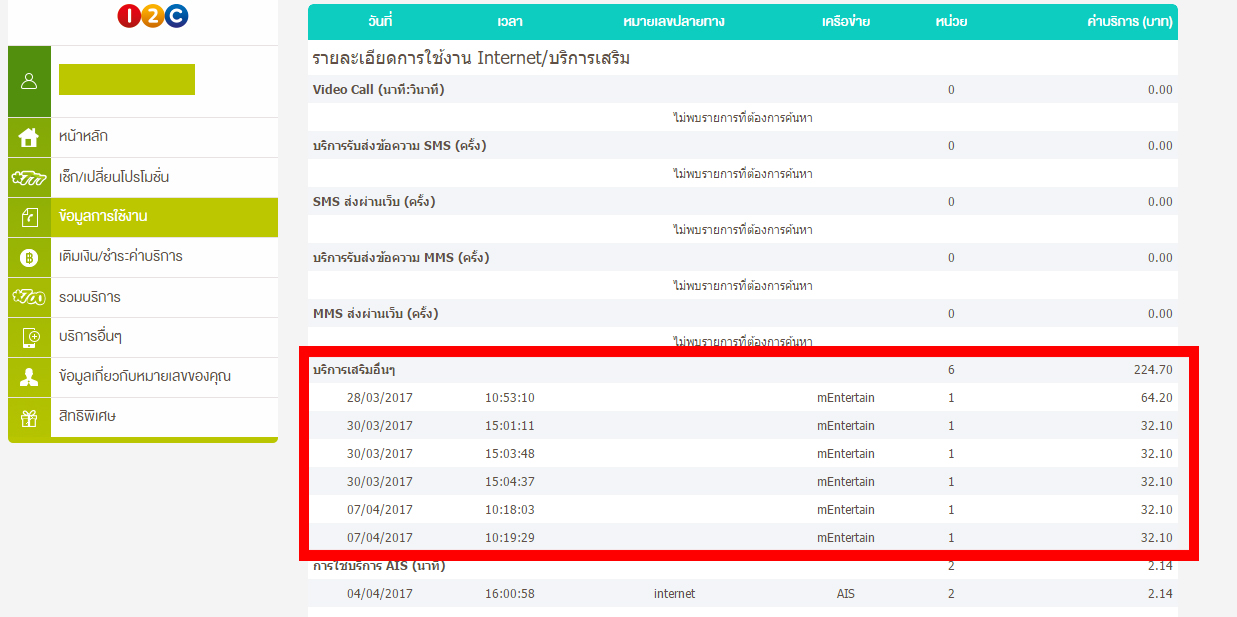1237x617 pixels.
Task: Click time 10:53:10
Action: click(x=510, y=398)
